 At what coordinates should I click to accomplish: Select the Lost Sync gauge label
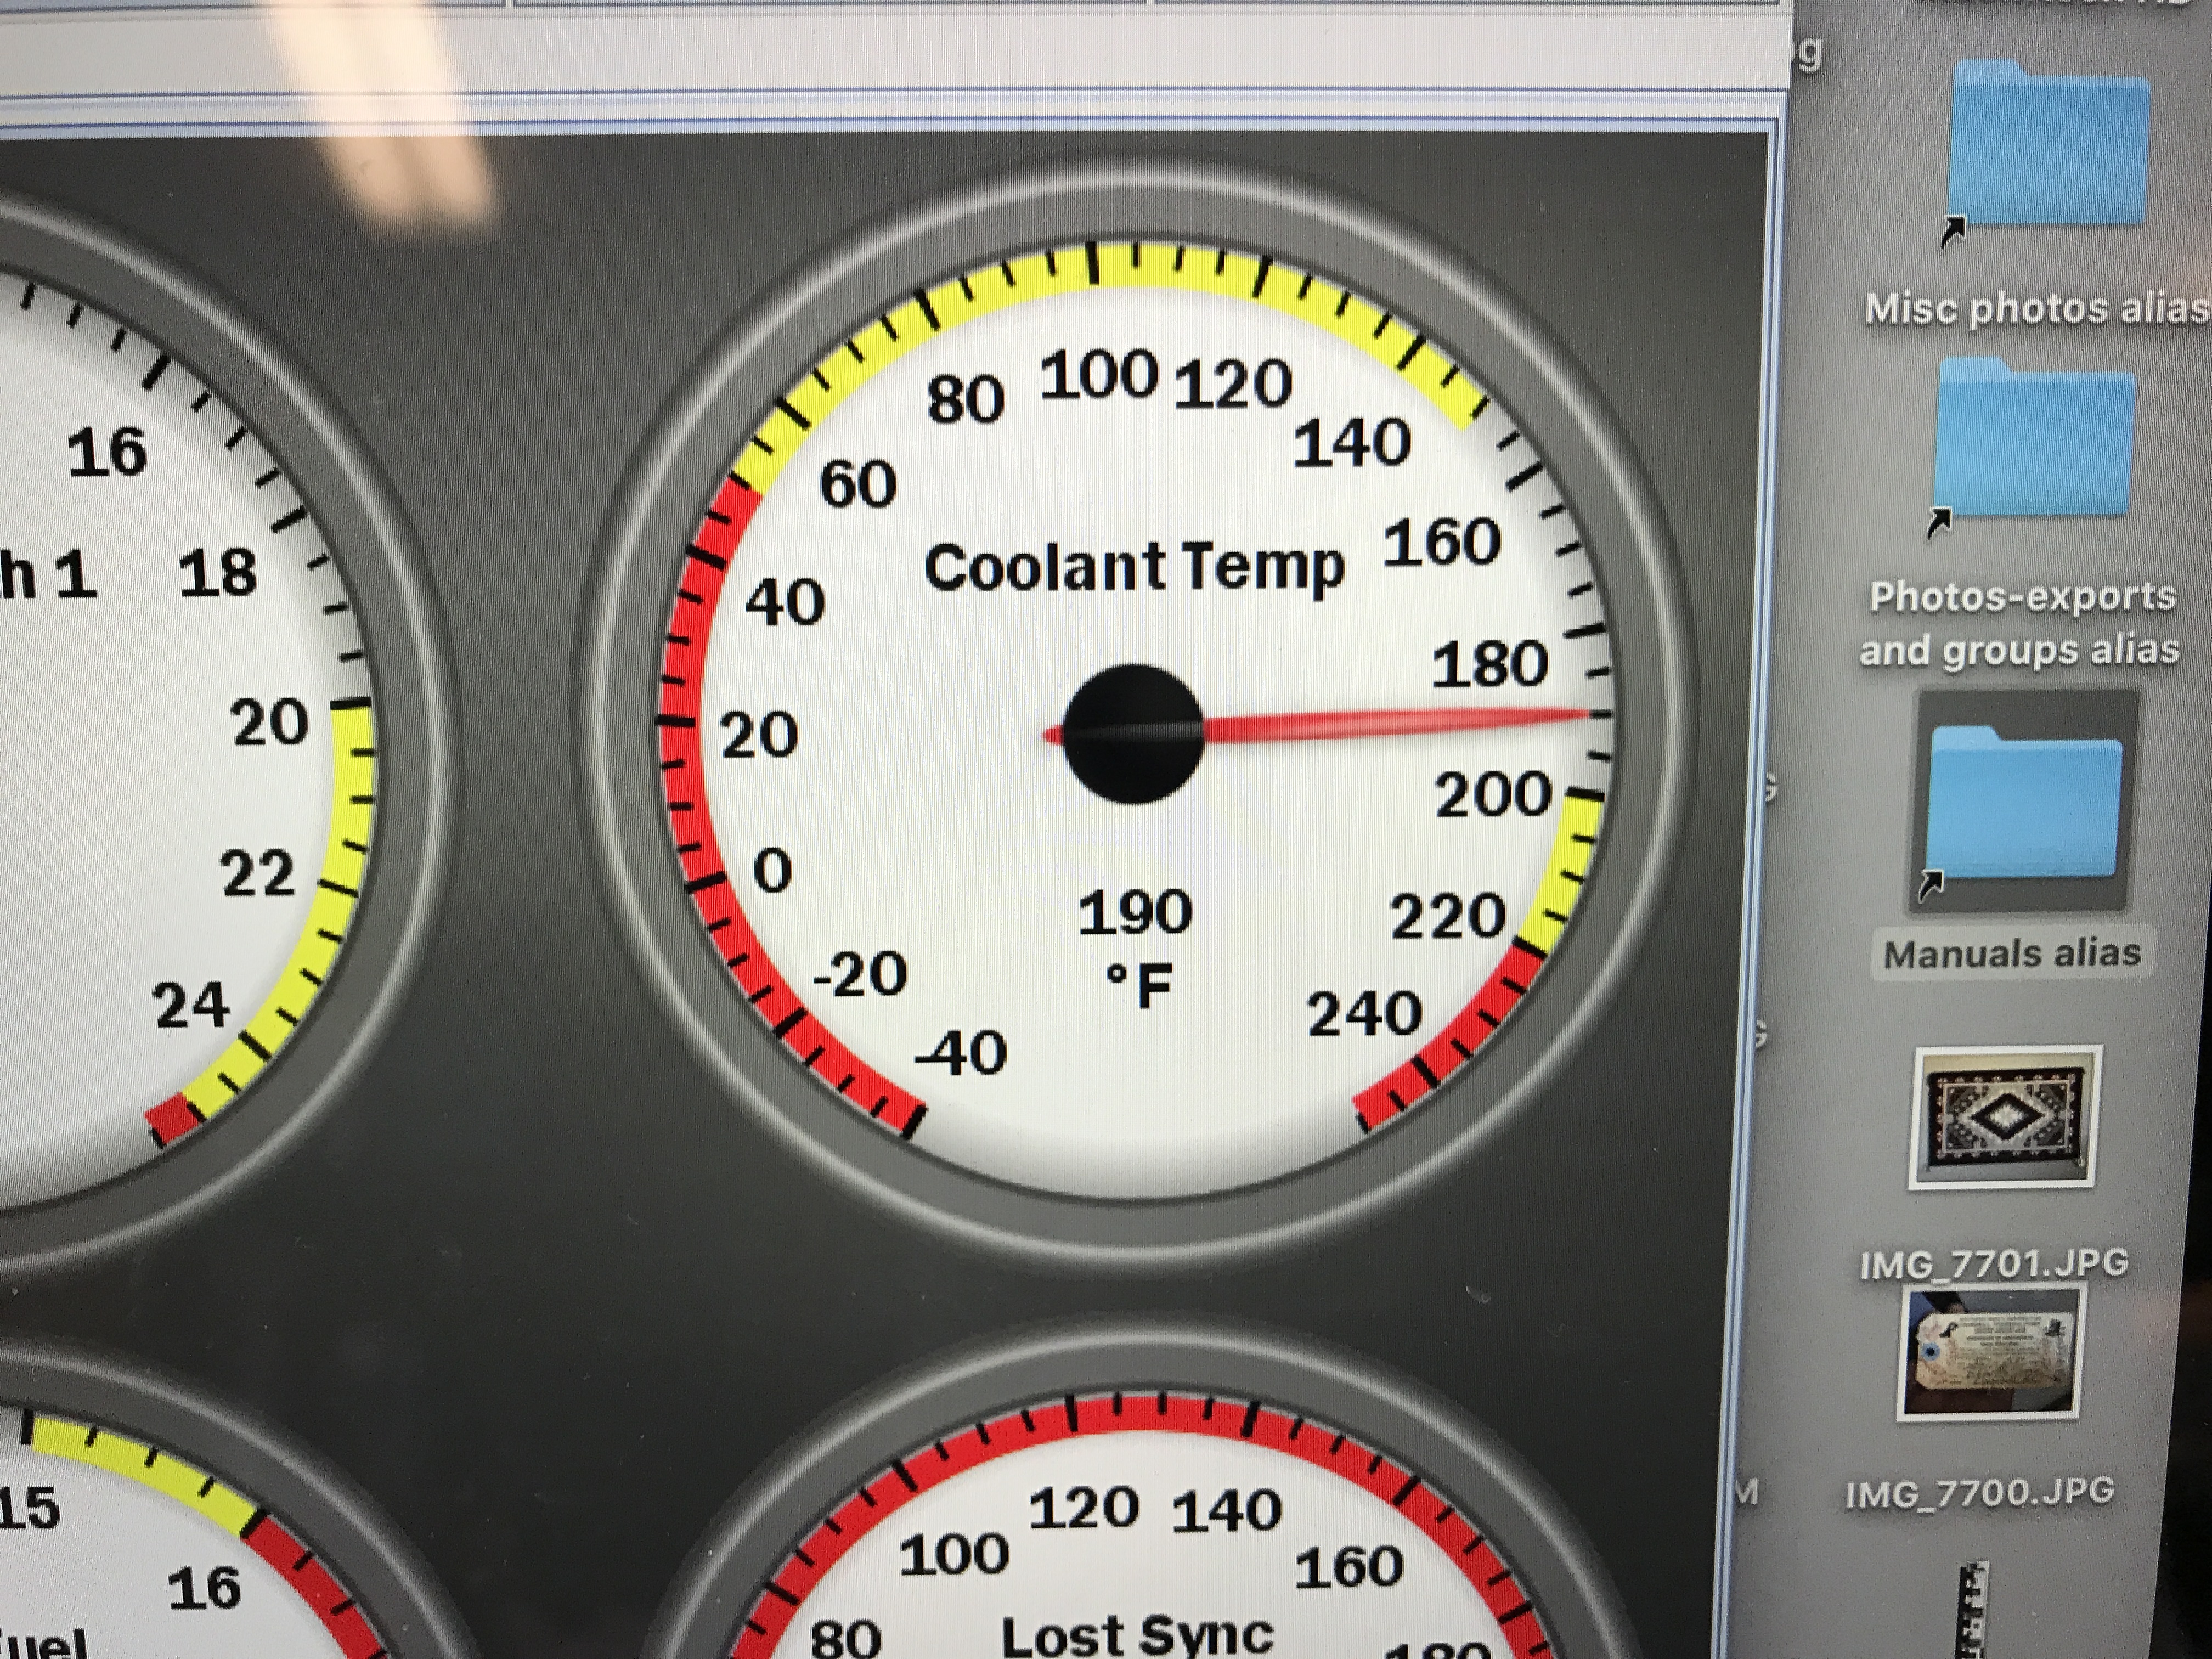tap(1137, 1636)
